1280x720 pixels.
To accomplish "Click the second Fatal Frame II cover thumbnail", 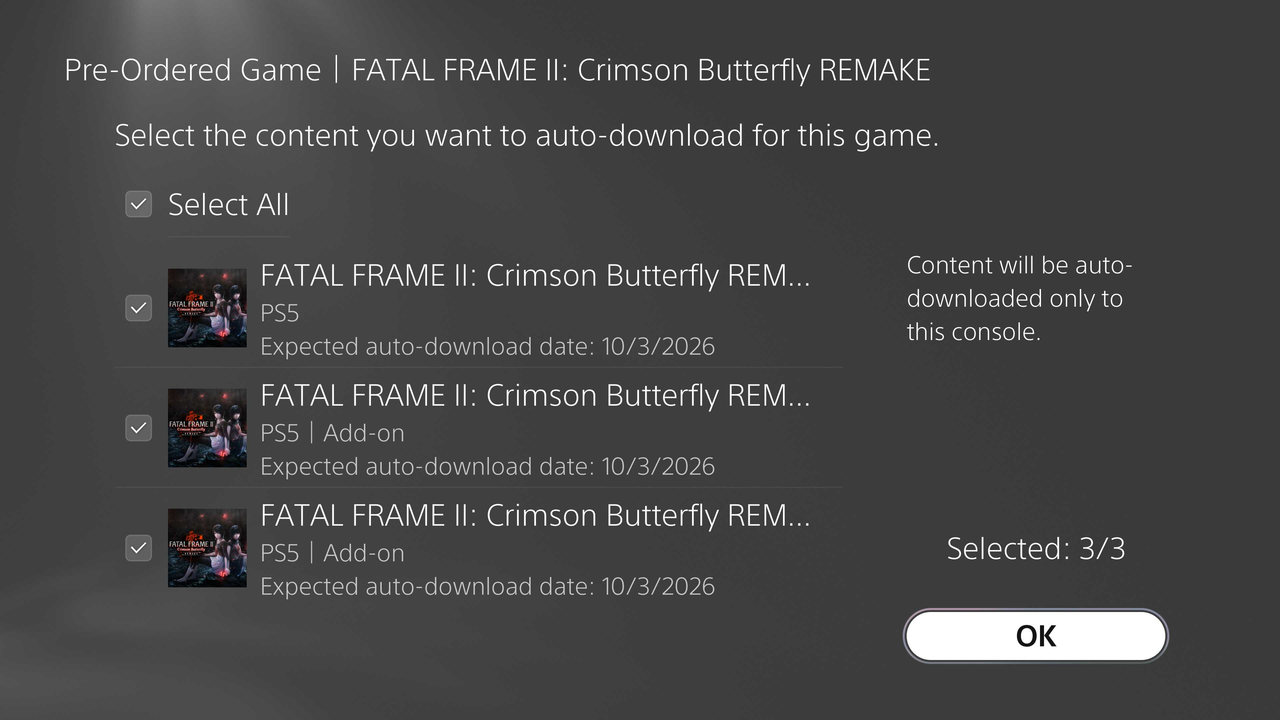I will (x=207, y=428).
